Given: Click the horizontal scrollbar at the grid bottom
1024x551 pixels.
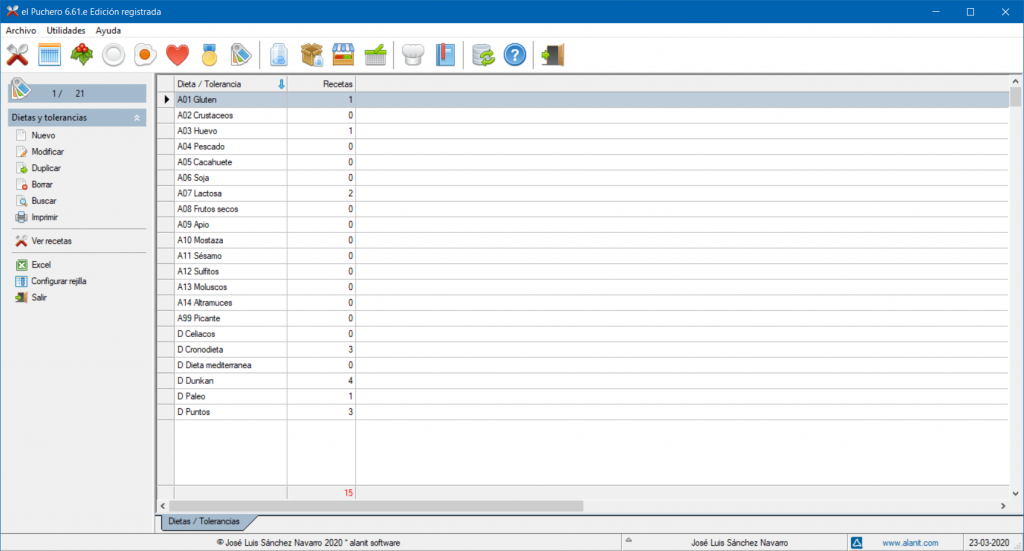Looking at the screenshot, I should click(380, 506).
